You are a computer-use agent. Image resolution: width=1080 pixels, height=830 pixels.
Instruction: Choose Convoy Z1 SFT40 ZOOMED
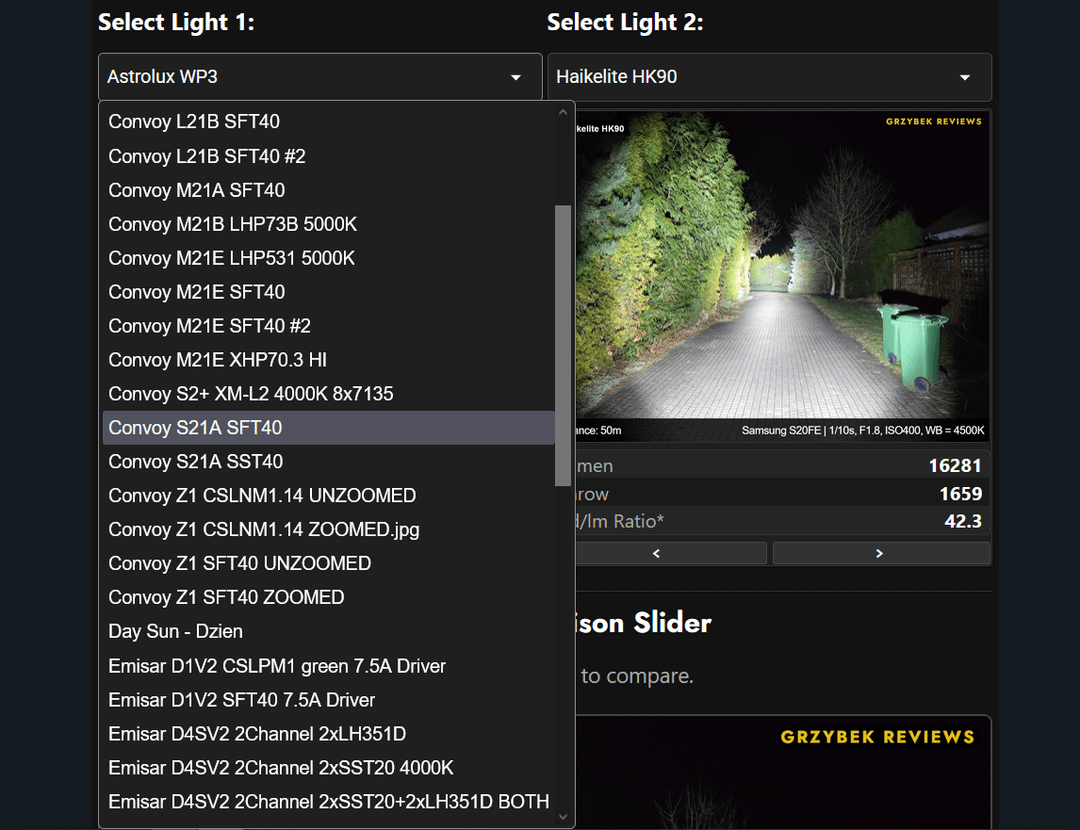[x=226, y=597]
